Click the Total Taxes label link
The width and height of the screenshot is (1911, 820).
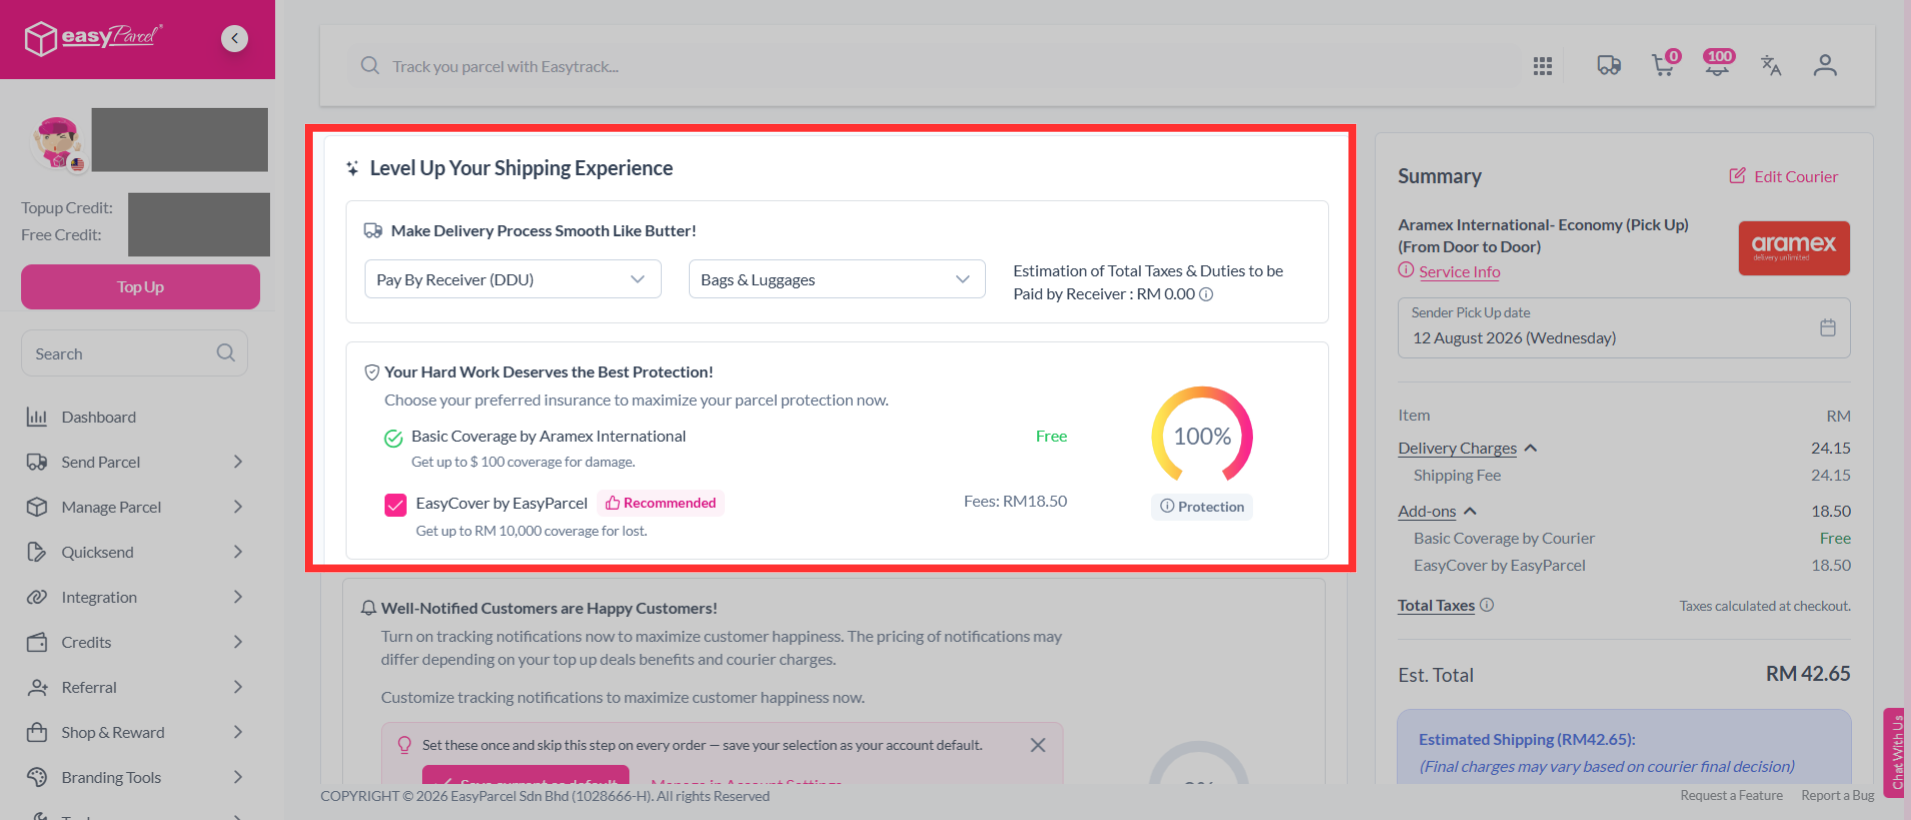(x=1436, y=605)
